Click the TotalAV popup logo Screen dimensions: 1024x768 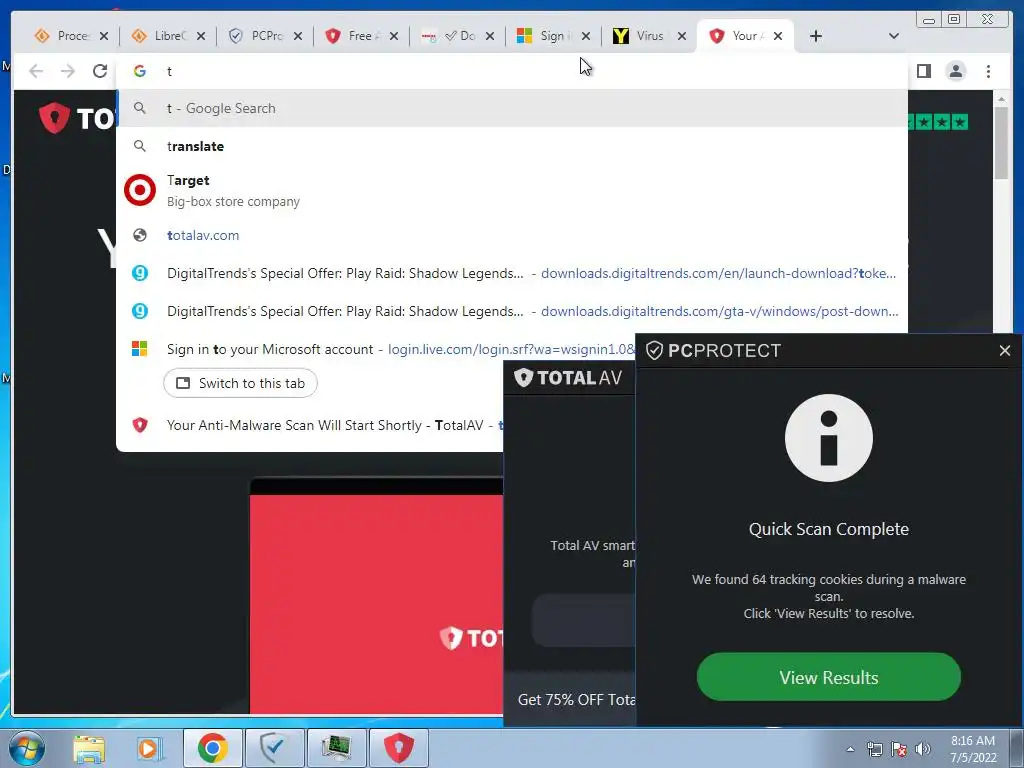pos(568,377)
